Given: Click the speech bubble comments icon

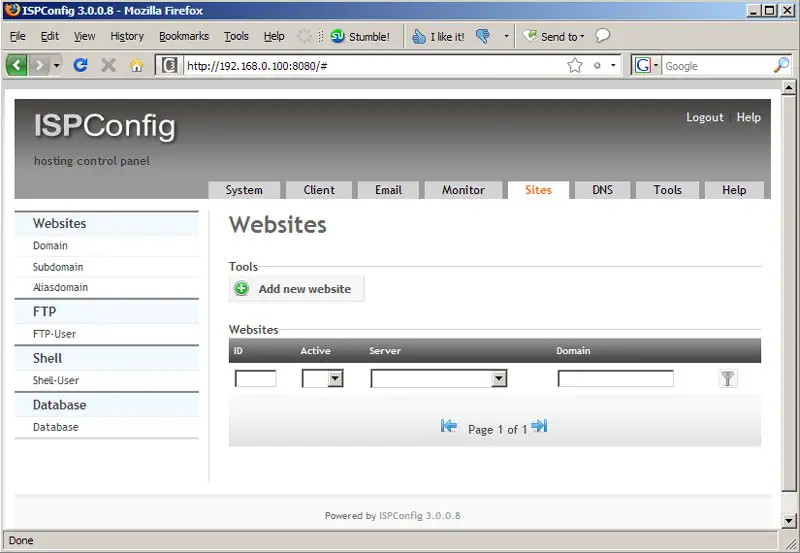Looking at the screenshot, I should click(x=603, y=35).
